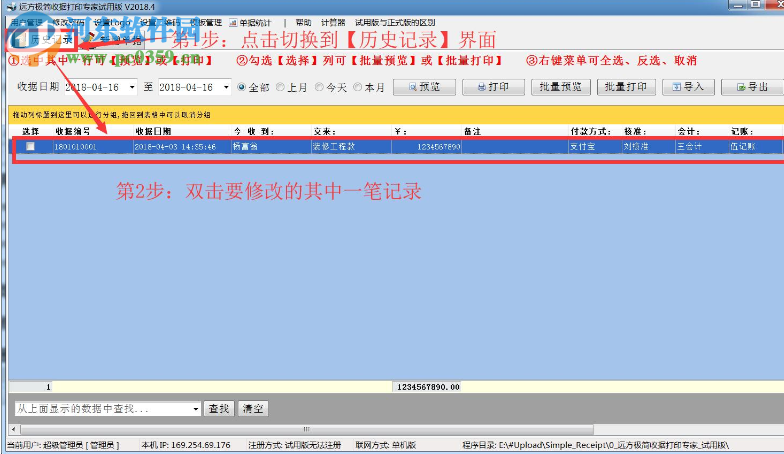Open the 设置Logo menu item

click(x=112, y=22)
